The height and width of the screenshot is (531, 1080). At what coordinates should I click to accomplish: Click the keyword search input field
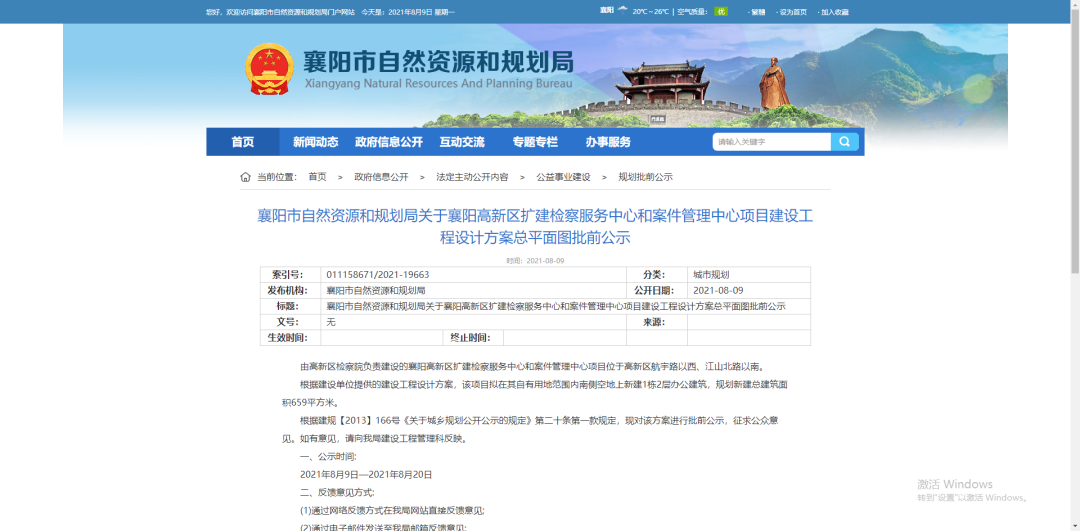point(771,142)
